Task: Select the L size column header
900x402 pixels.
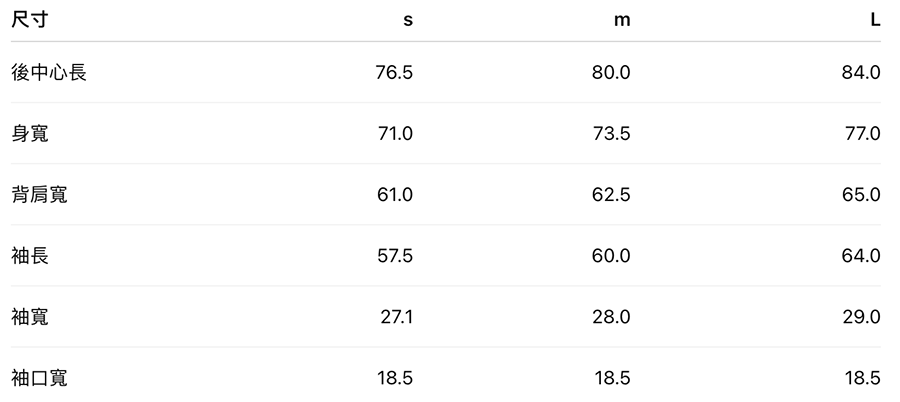Action: click(x=875, y=20)
